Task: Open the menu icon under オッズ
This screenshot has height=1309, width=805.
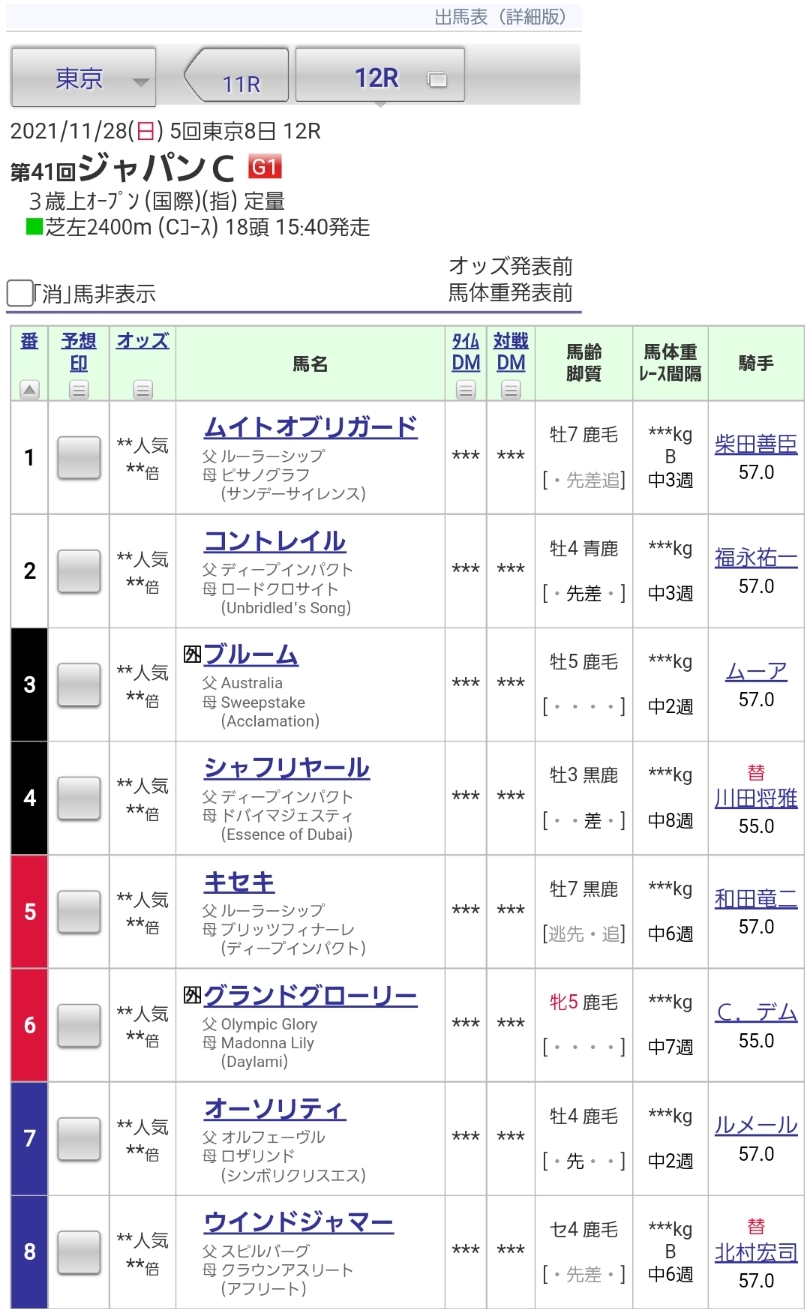Action: click(143, 390)
